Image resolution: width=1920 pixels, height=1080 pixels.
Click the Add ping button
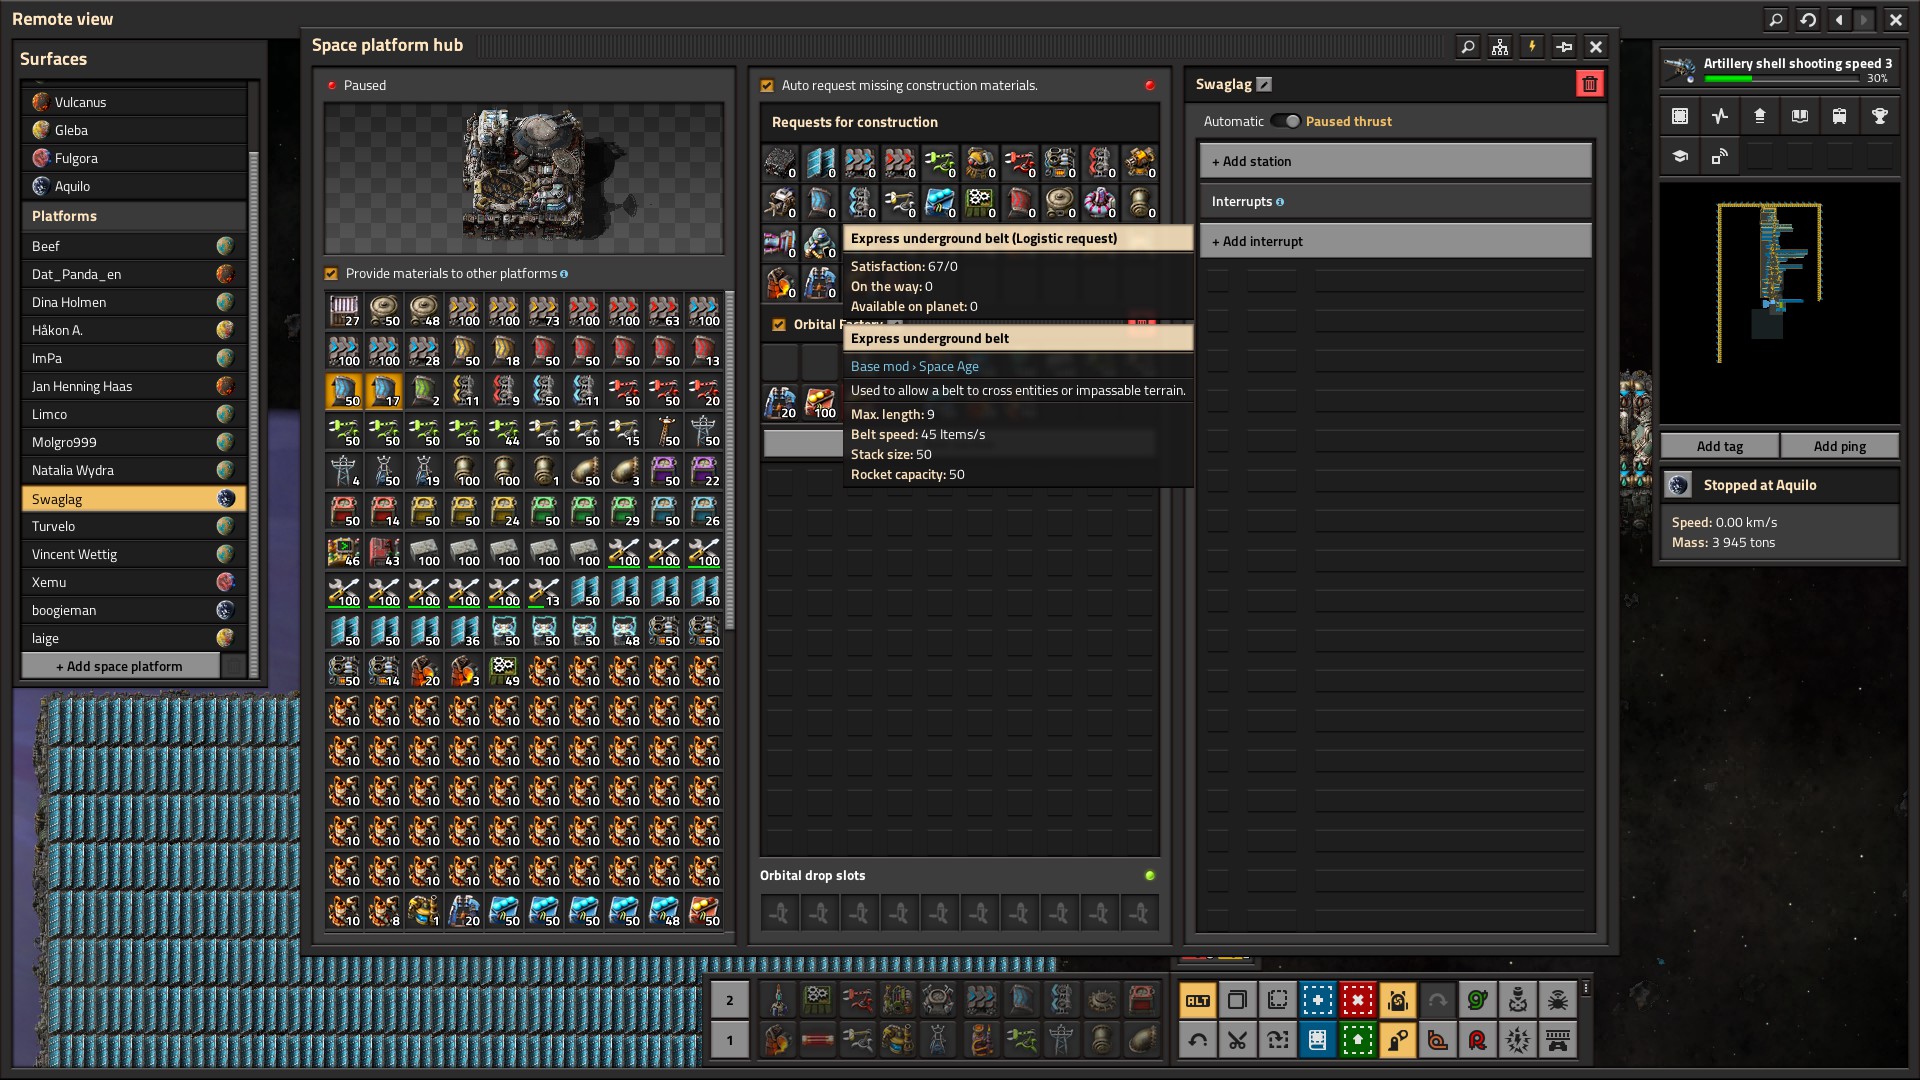(x=1840, y=446)
